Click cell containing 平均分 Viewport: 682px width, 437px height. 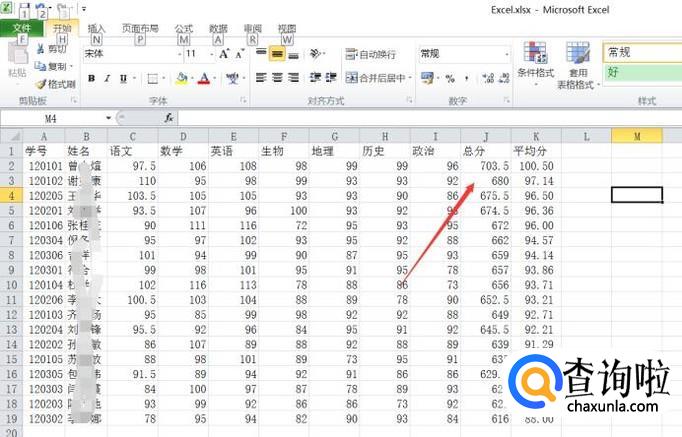coord(536,151)
